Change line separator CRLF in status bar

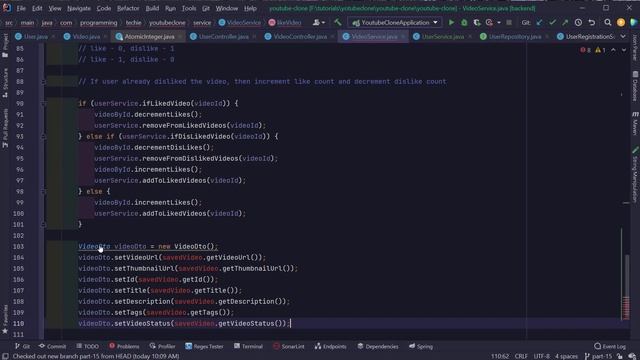[x=521, y=356]
